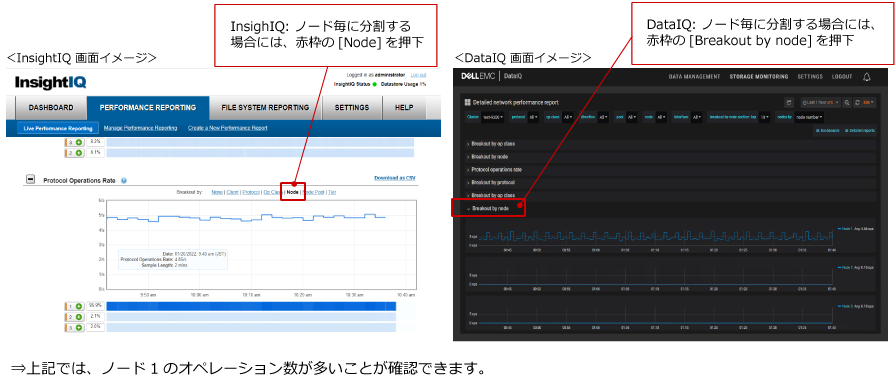
Task: Click green plus on the 95.9% node row
Action: [79, 307]
